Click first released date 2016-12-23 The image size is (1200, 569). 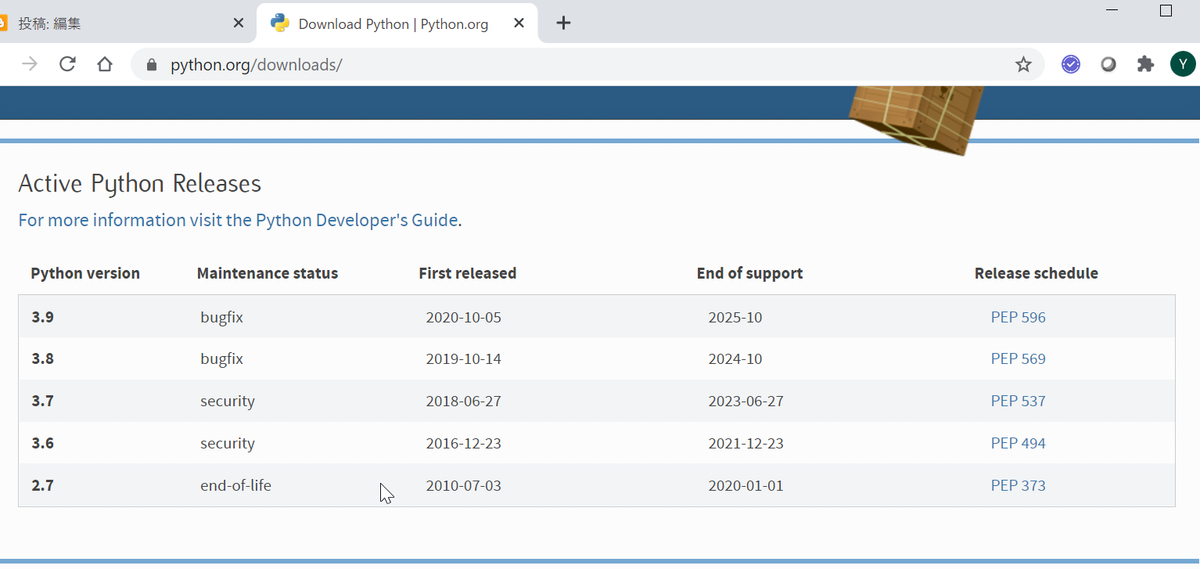(463, 443)
